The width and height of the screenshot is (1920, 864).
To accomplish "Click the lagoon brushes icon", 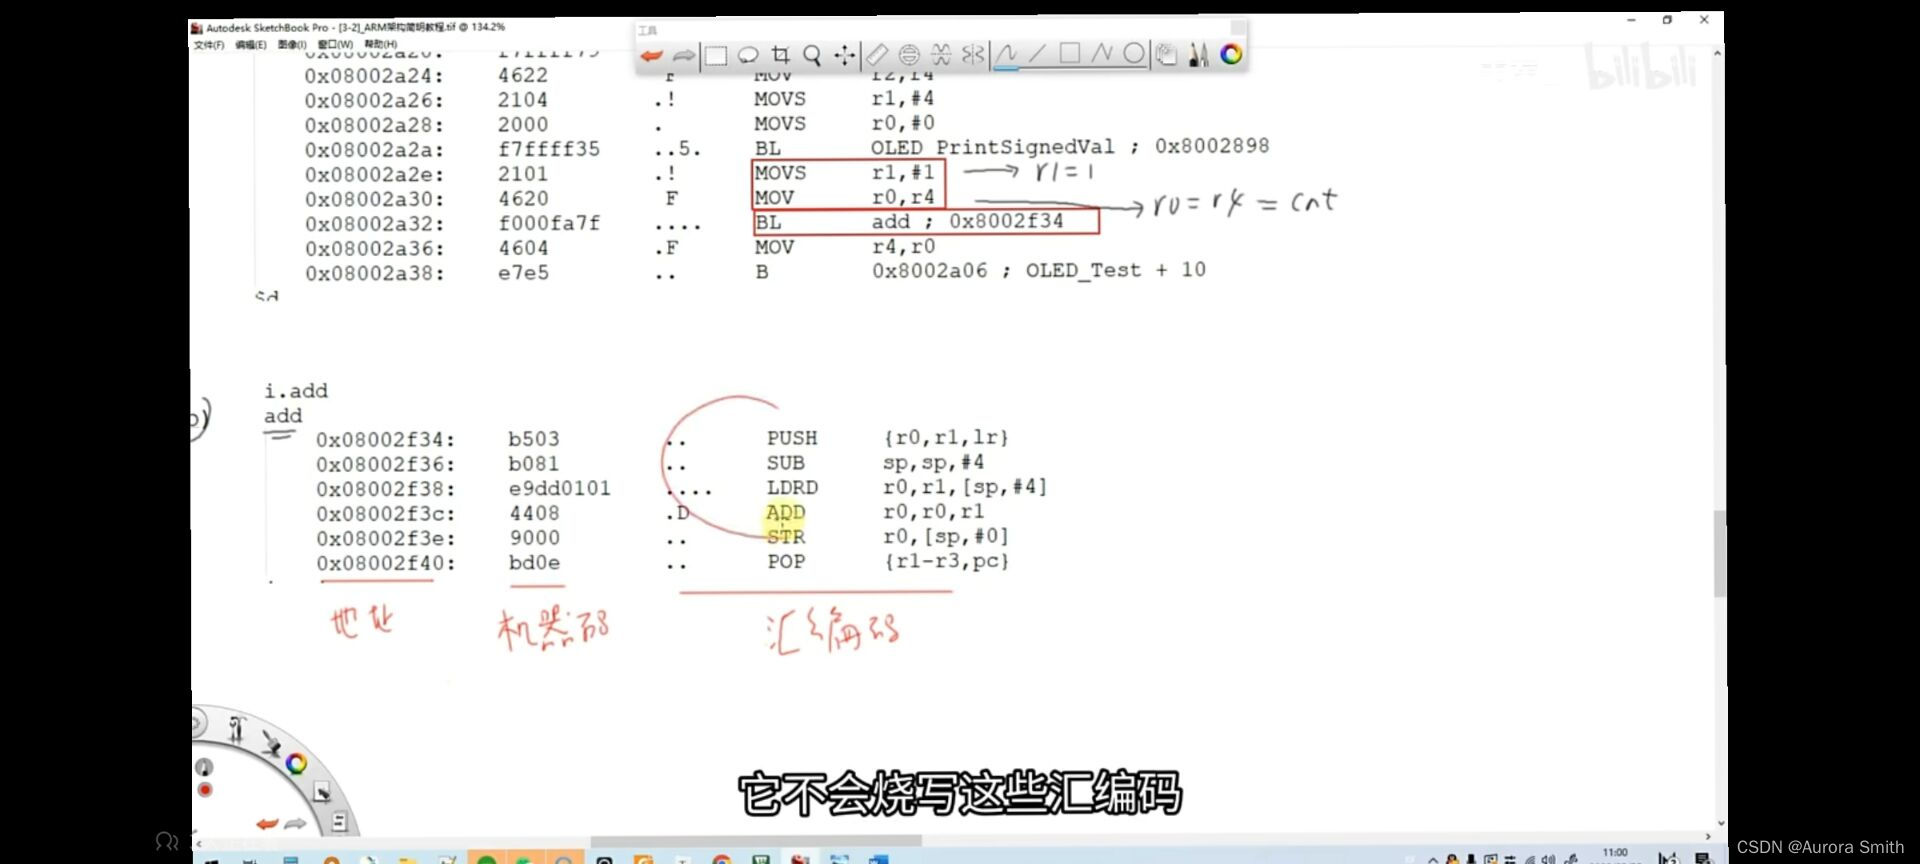I will [271, 742].
